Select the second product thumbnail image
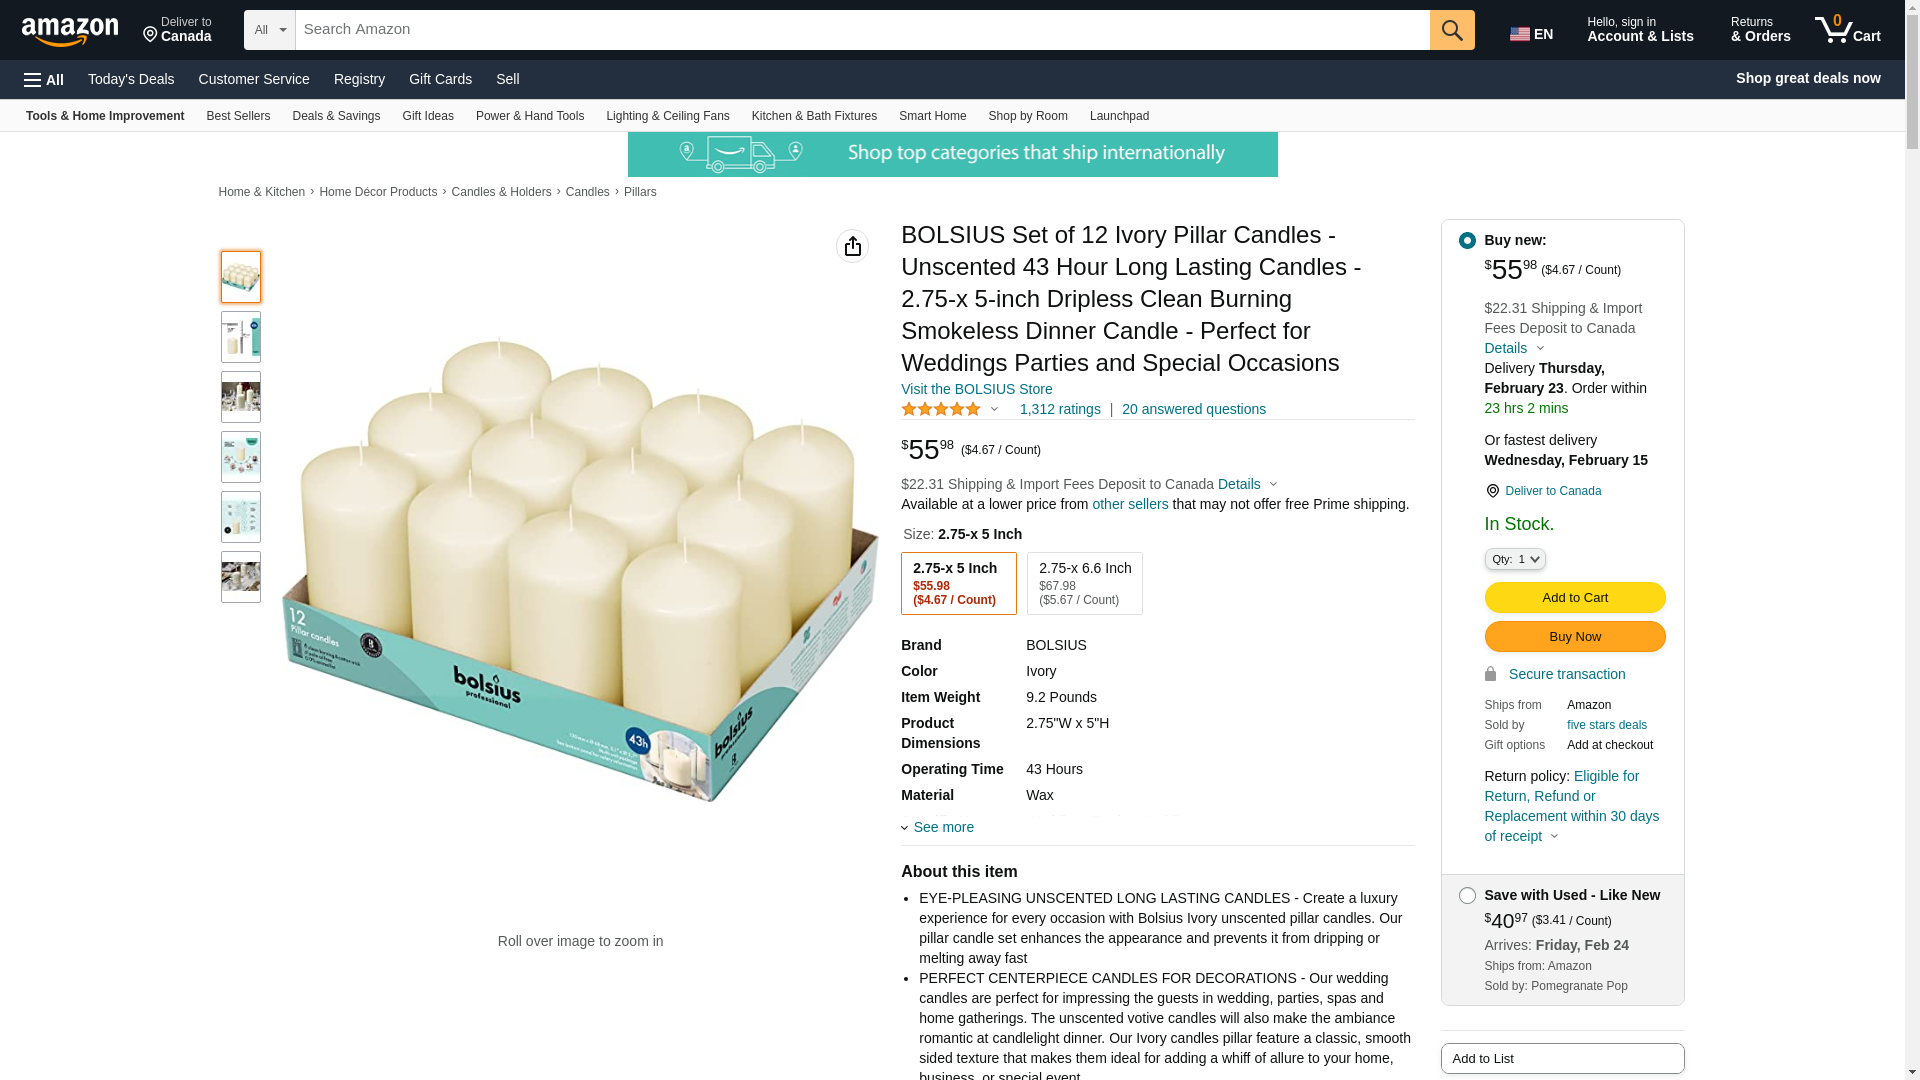 pos(241,337)
